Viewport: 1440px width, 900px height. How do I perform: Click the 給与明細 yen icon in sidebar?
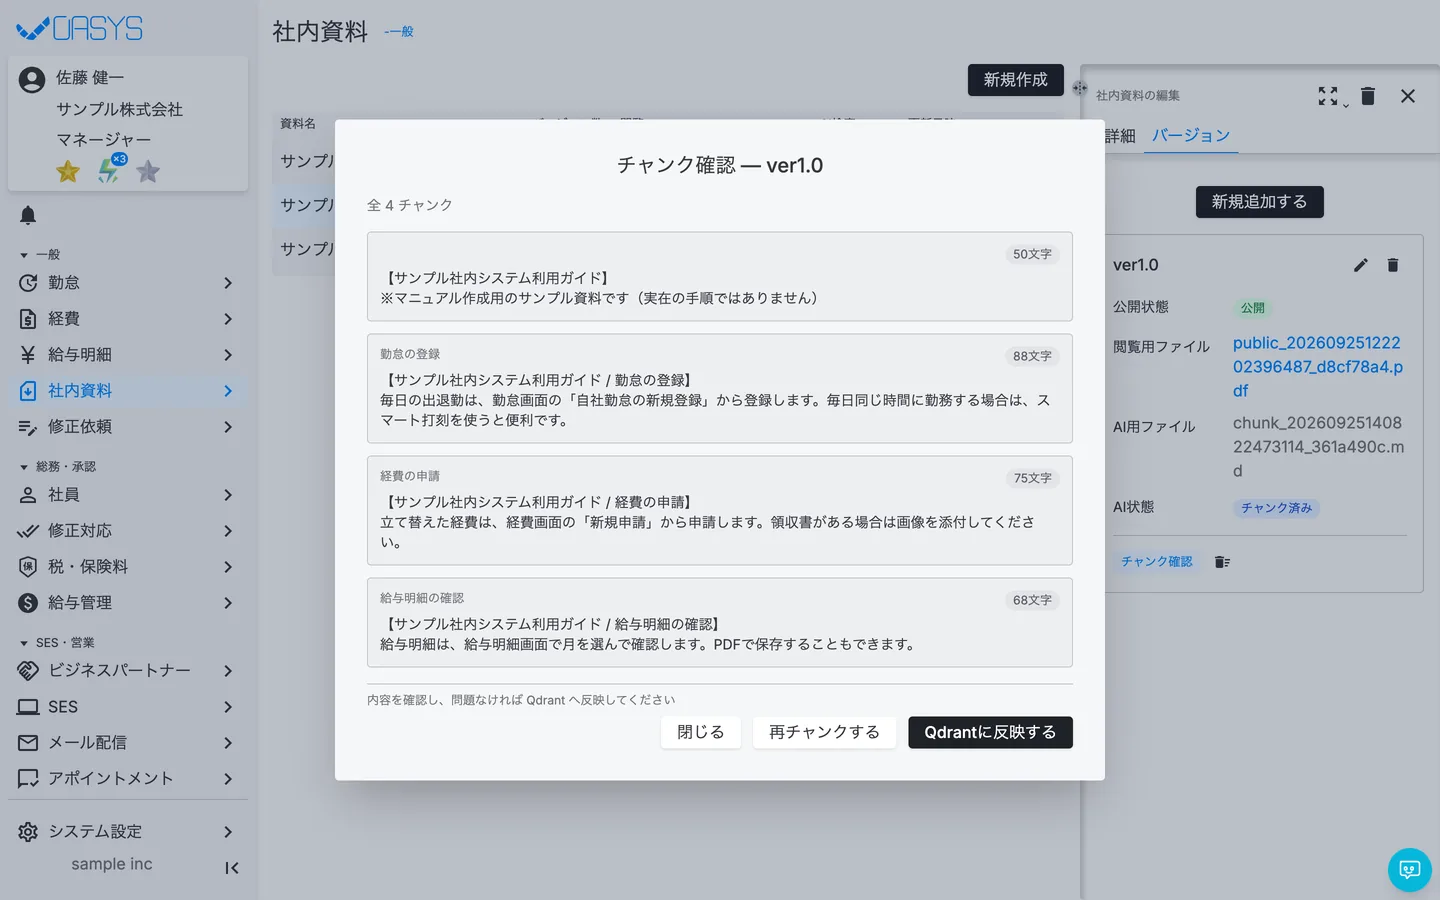(28, 355)
